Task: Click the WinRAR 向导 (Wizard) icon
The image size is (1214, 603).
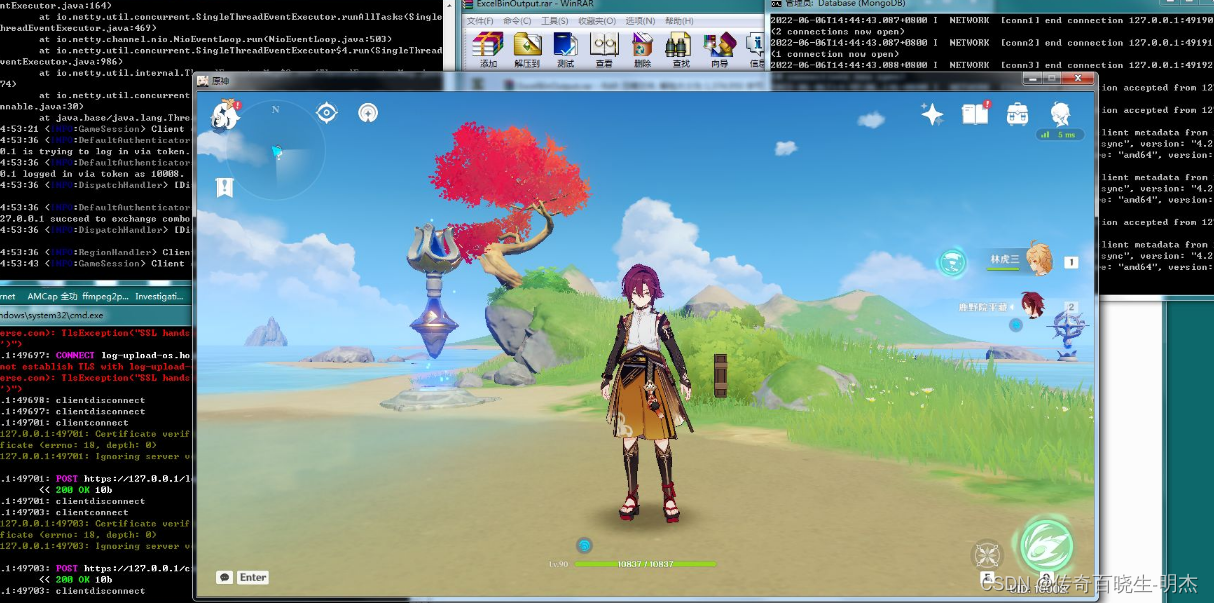Action: click(719, 49)
